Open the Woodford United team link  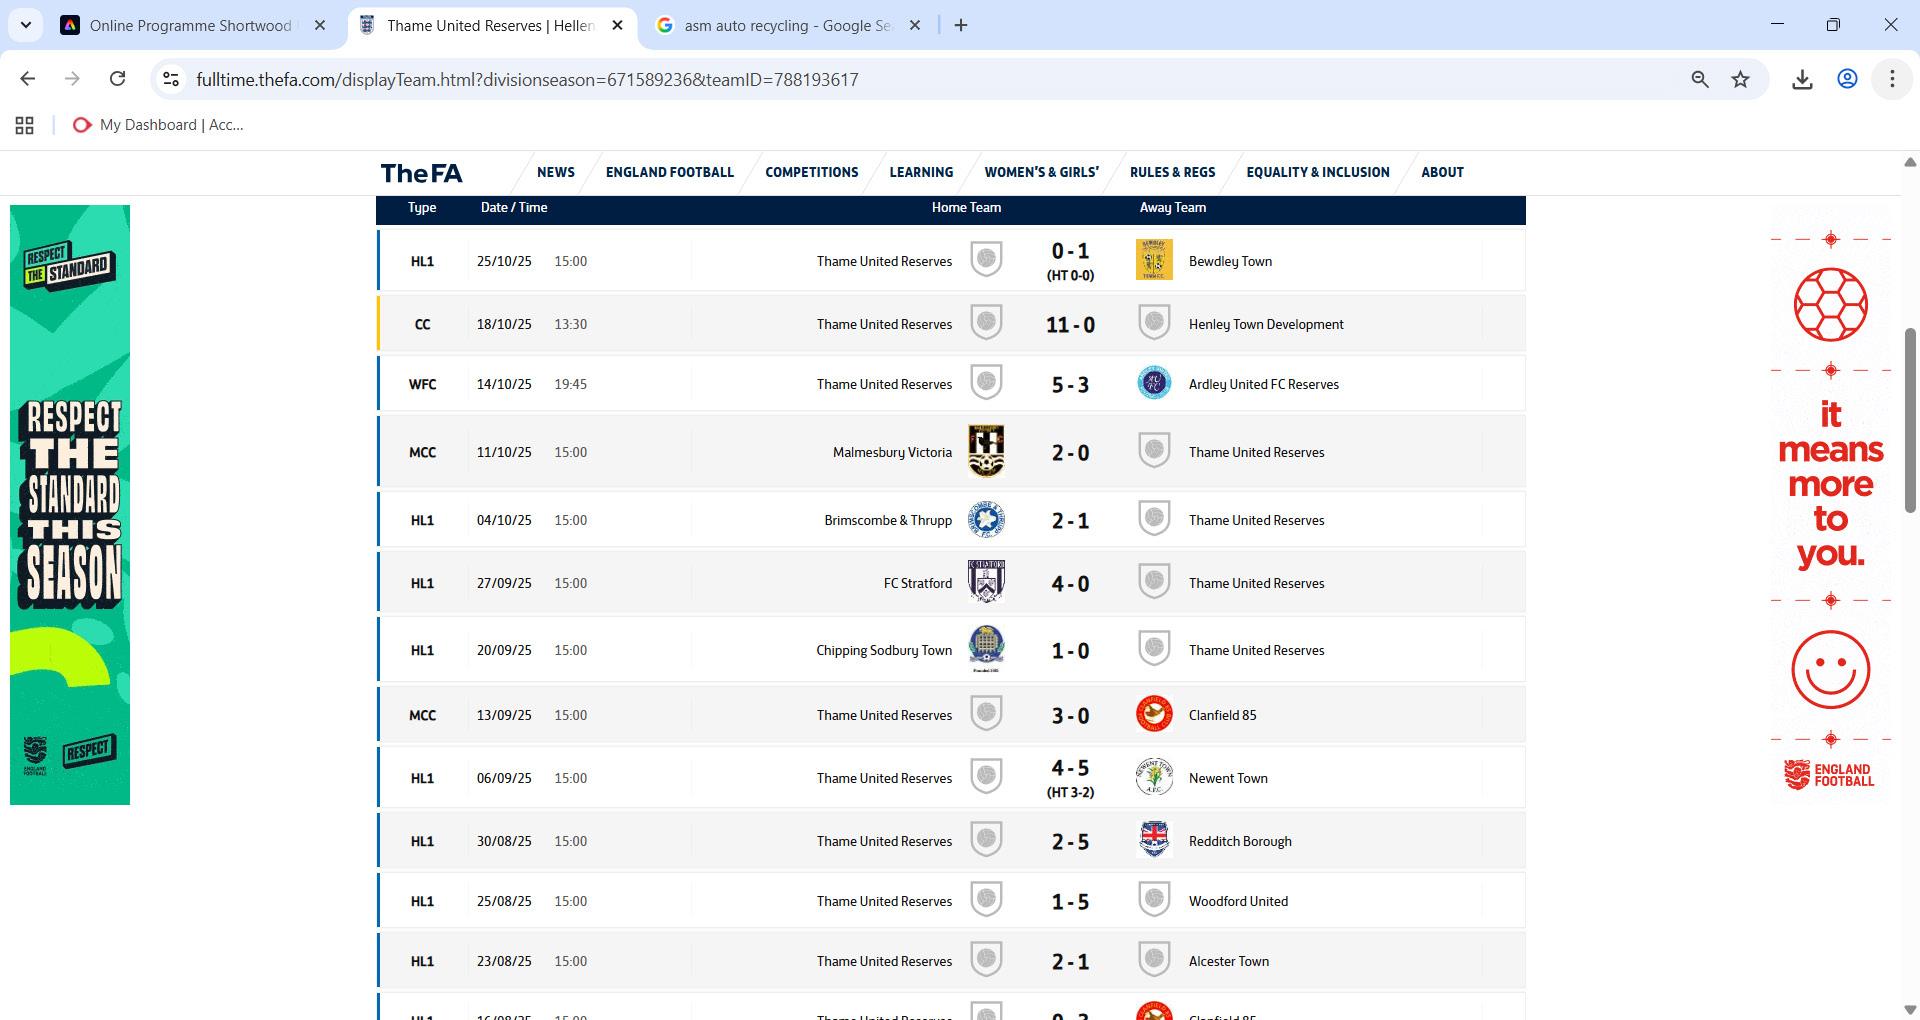pos(1238,901)
